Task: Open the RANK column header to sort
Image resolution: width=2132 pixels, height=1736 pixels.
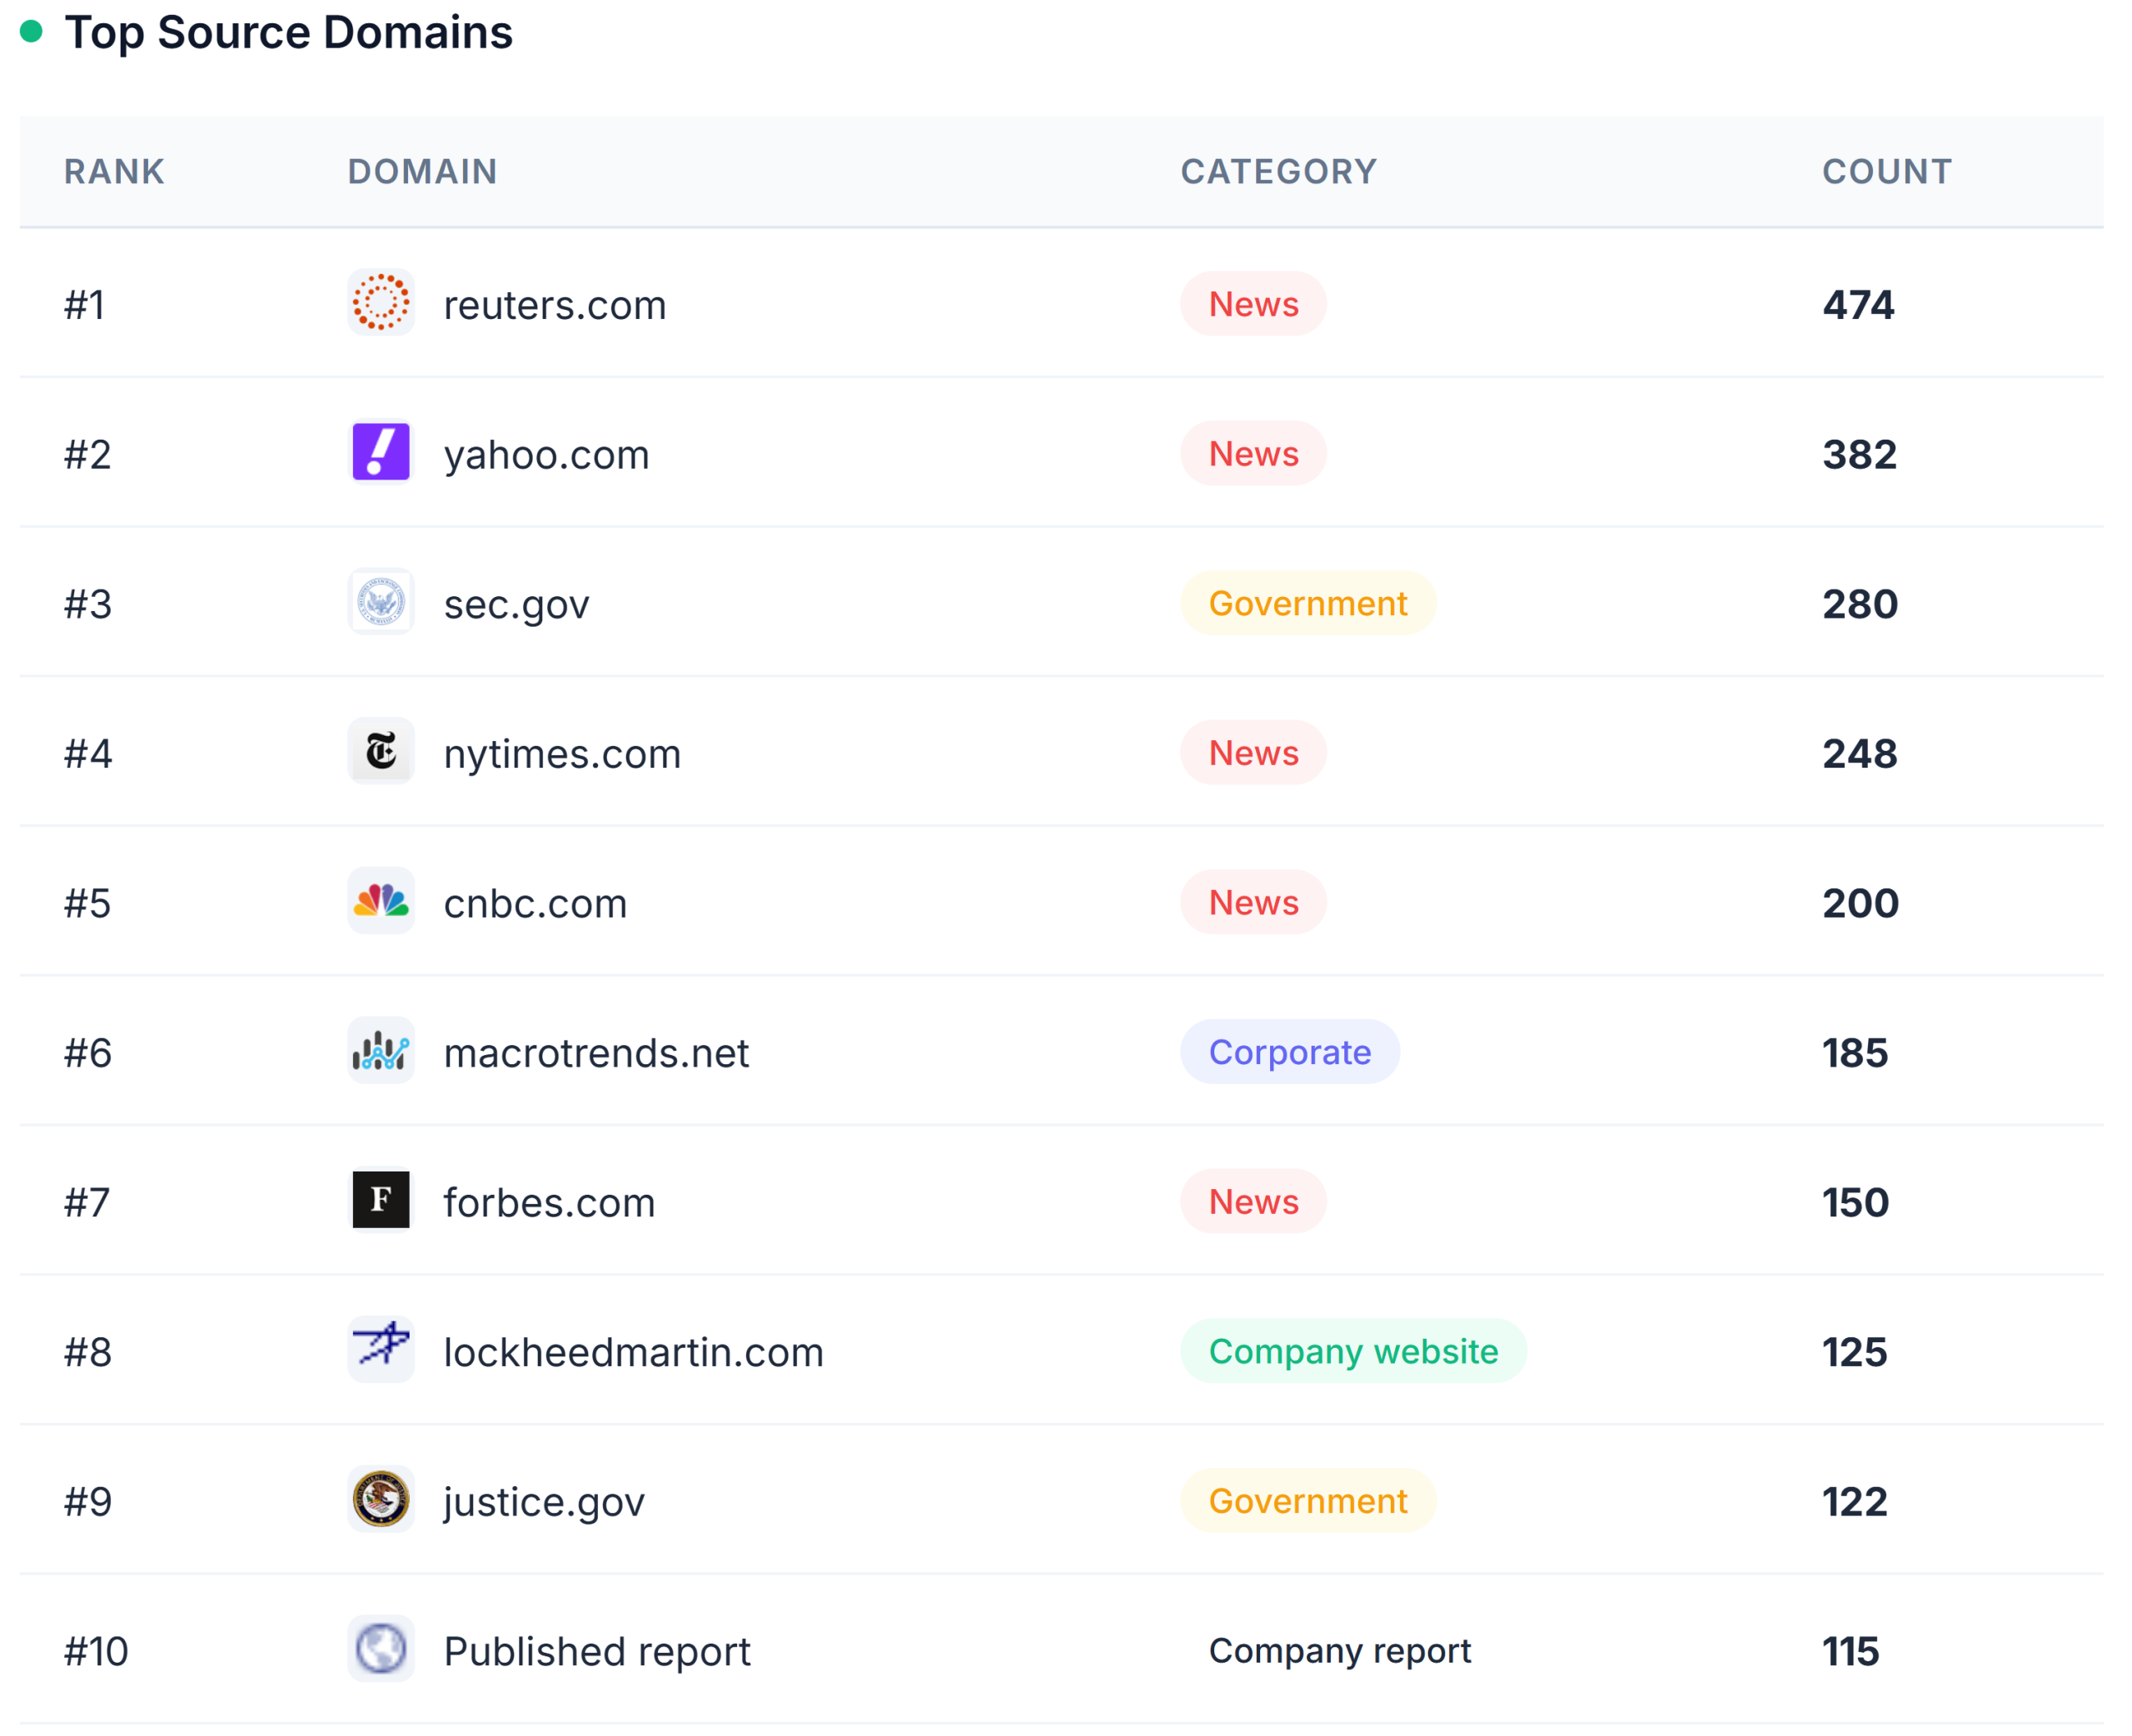Action: (x=113, y=171)
